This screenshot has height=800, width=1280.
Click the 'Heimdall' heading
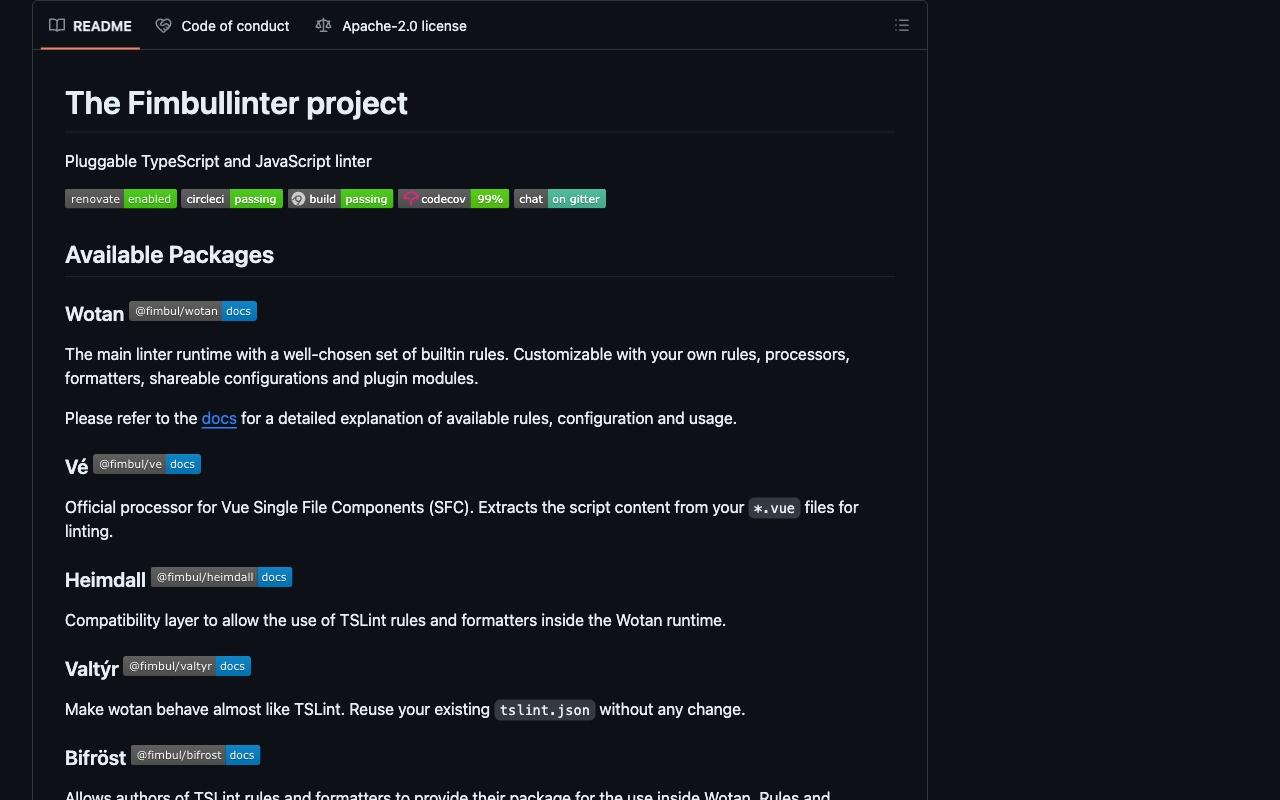105,580
